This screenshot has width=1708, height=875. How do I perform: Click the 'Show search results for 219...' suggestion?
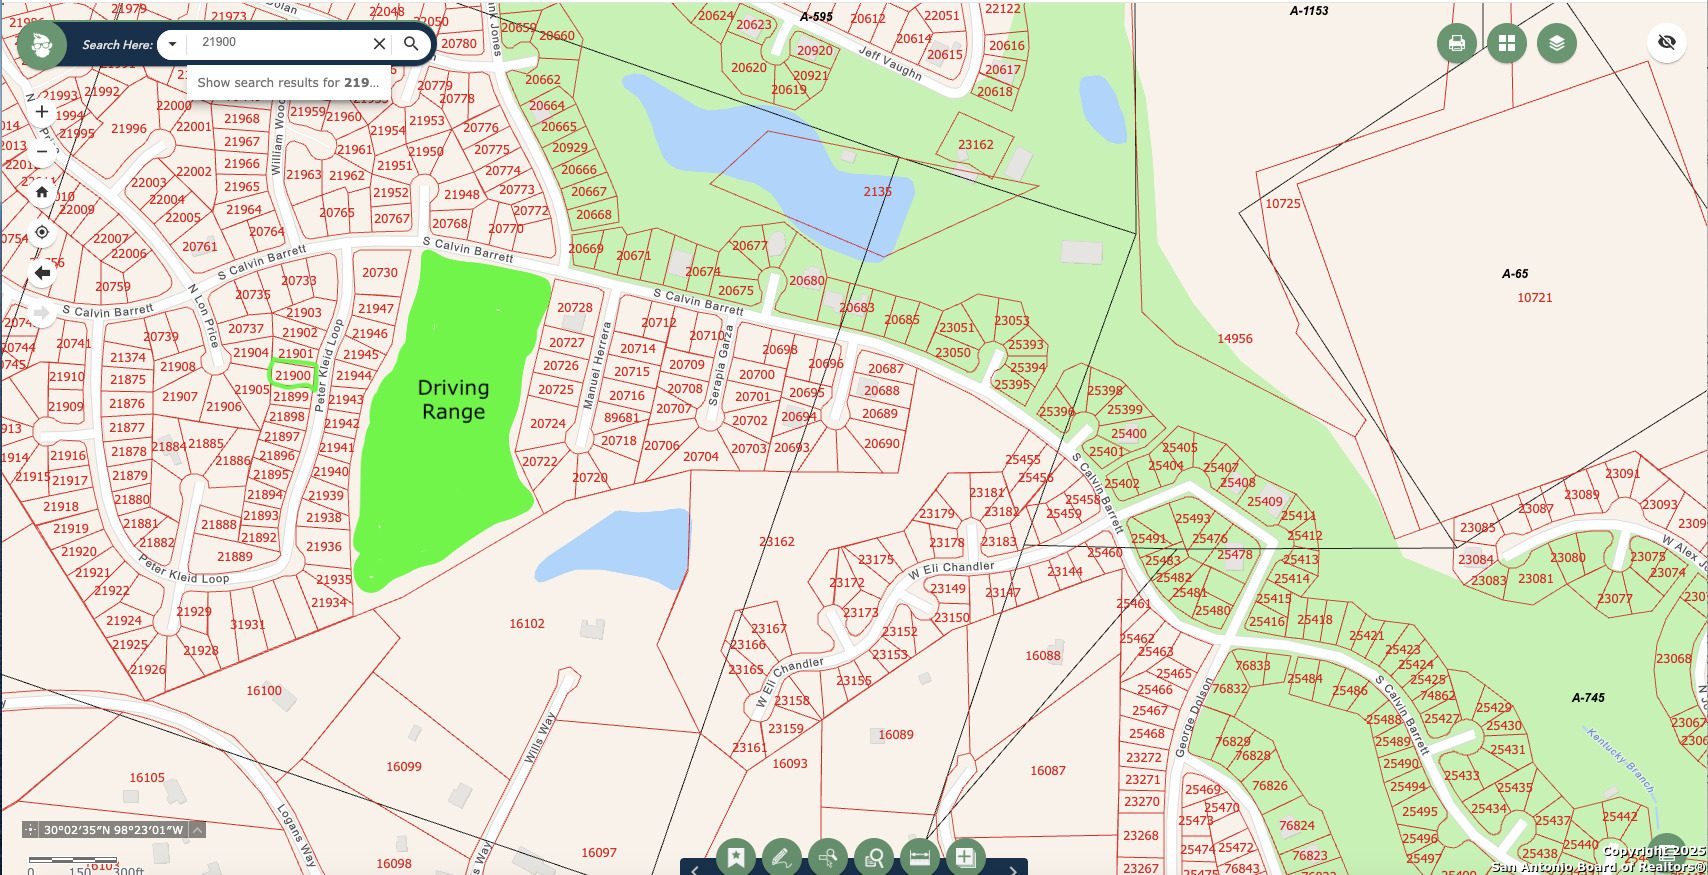[x=288, y=83]
